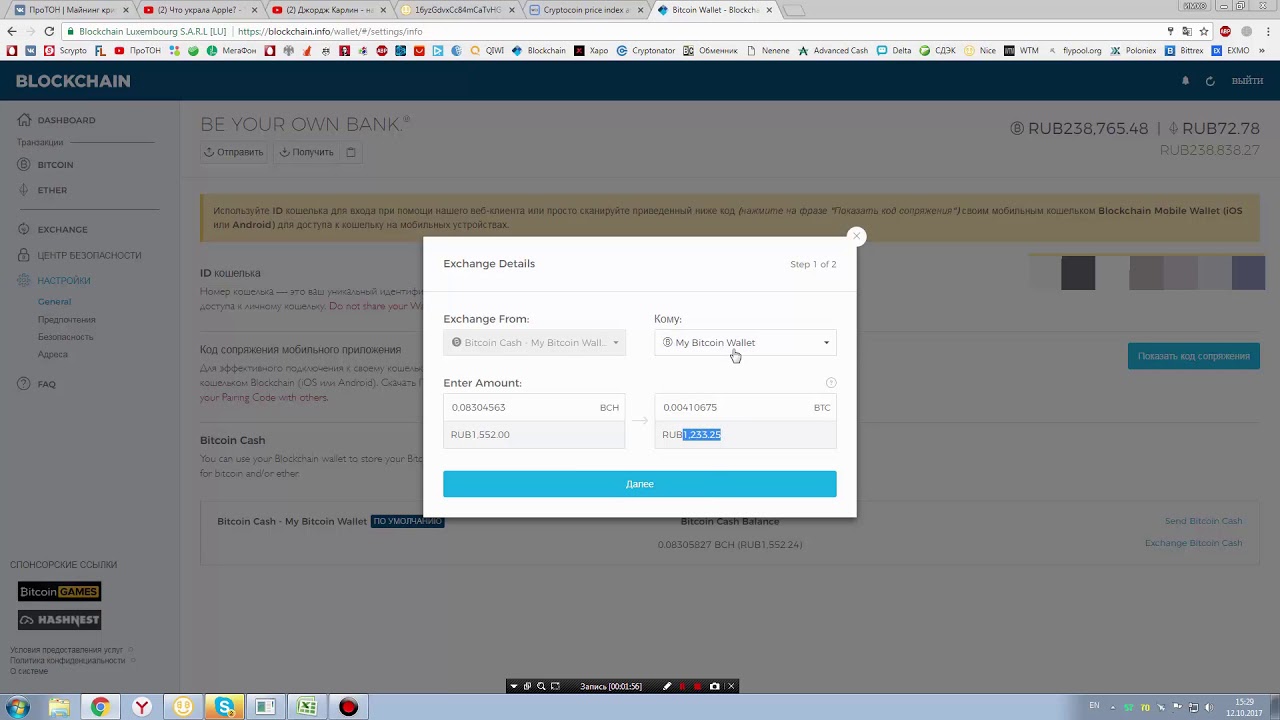This screenshot has height=720, width=1280.
Task: Click the Получить receive button
Action: coord(307,152)
